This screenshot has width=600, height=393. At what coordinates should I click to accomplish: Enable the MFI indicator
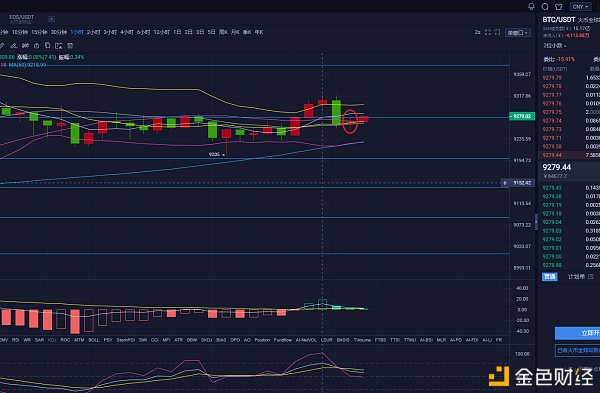pyautogui.click(x=166, y=340)
